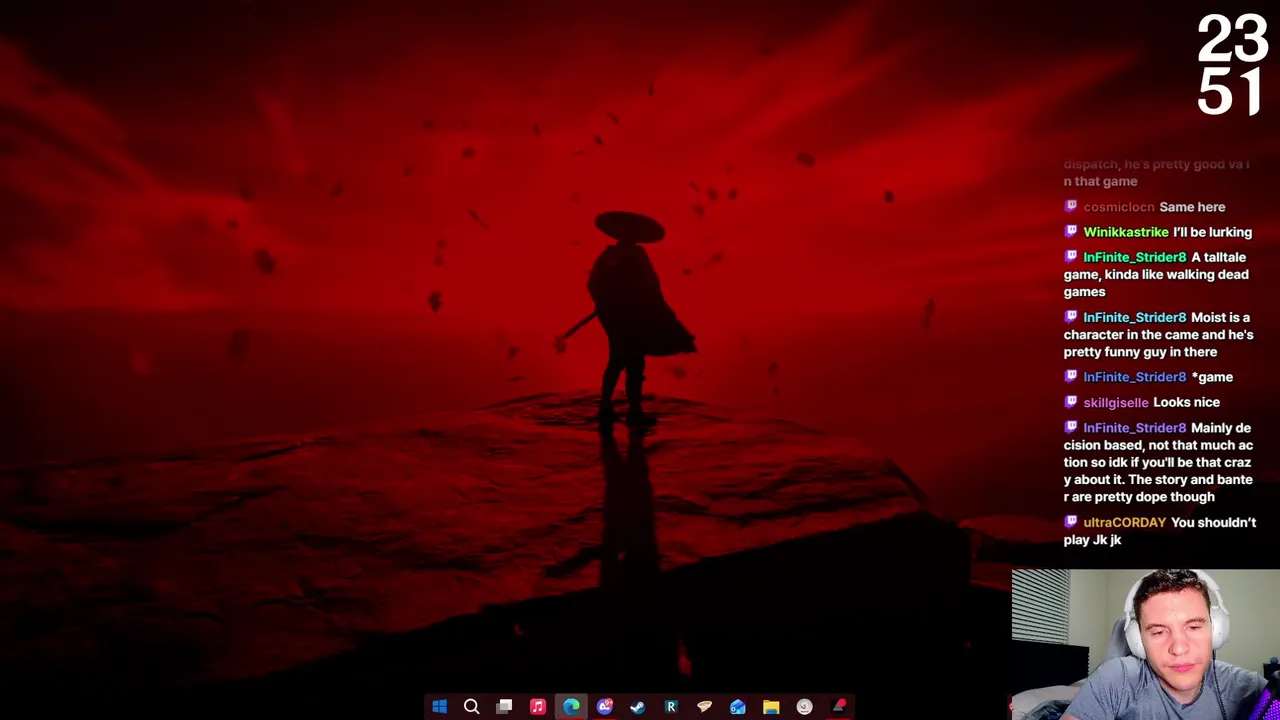Image resolution: width=1280 pixels, height=720 pixels.
Task: Click InFinite_Strider8 name beside '*game'
Action: pos(1135,377)
